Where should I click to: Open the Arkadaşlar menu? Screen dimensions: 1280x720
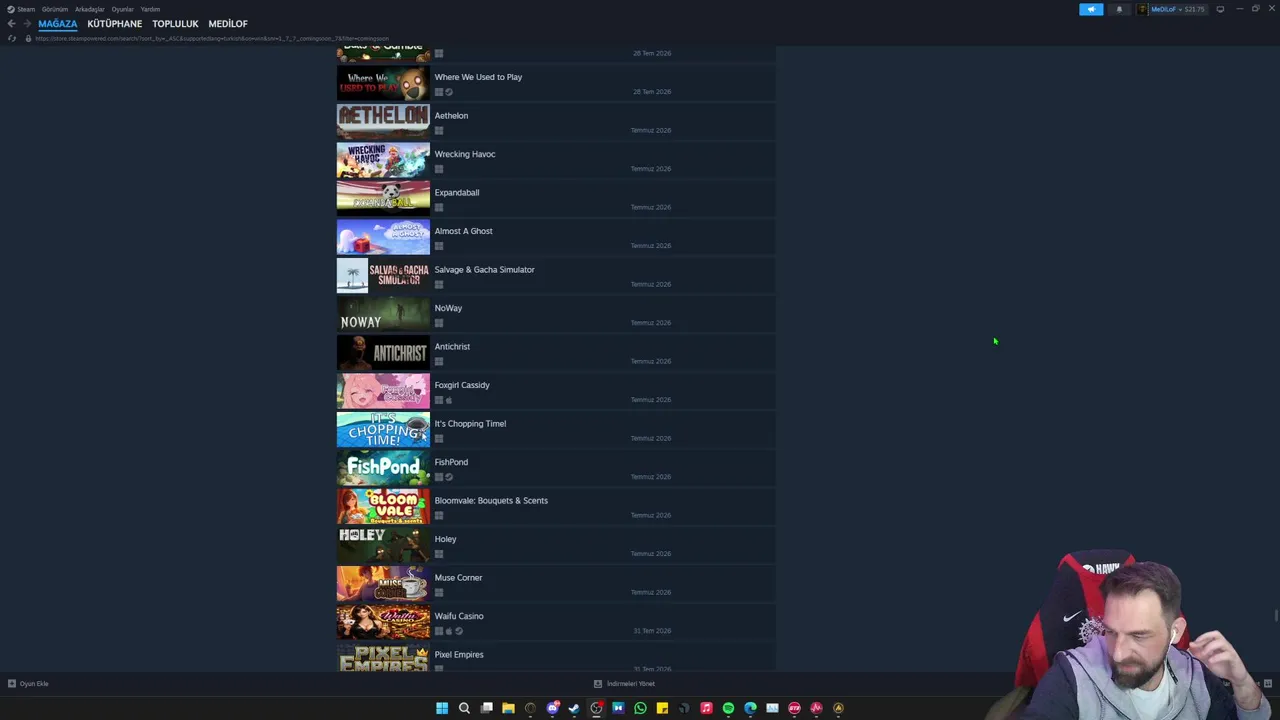(x=89, y=9)
